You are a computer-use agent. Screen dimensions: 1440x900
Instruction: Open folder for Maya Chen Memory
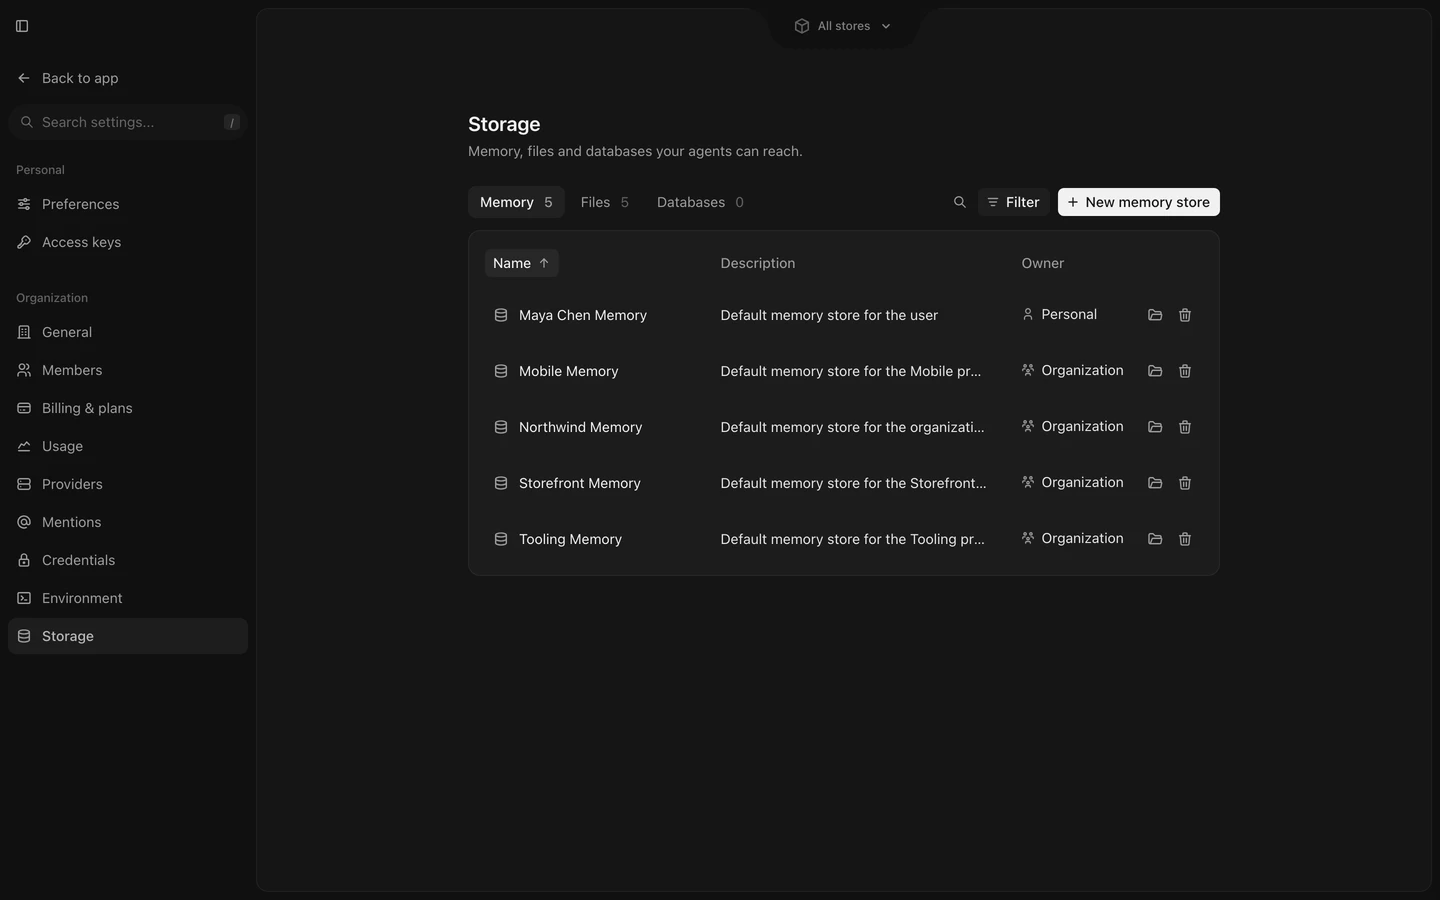pyautogui.click(x=1155, y=315)
